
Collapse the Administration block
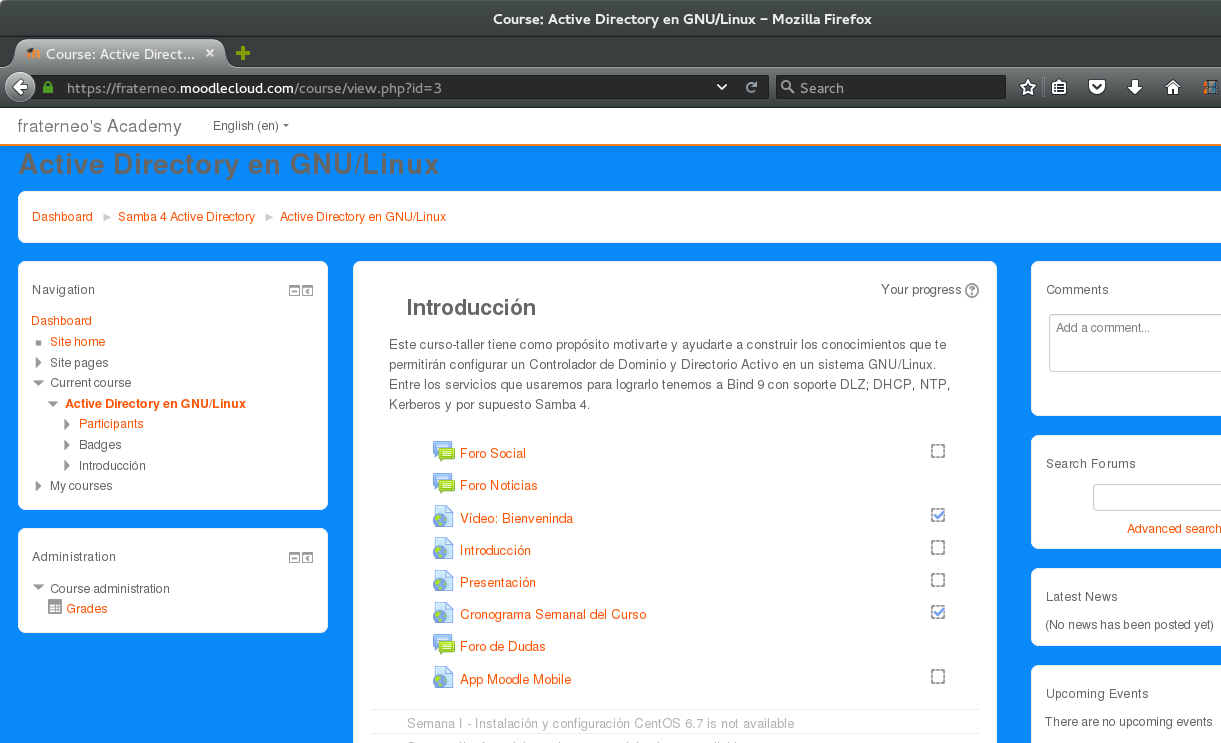pos(294,557)
